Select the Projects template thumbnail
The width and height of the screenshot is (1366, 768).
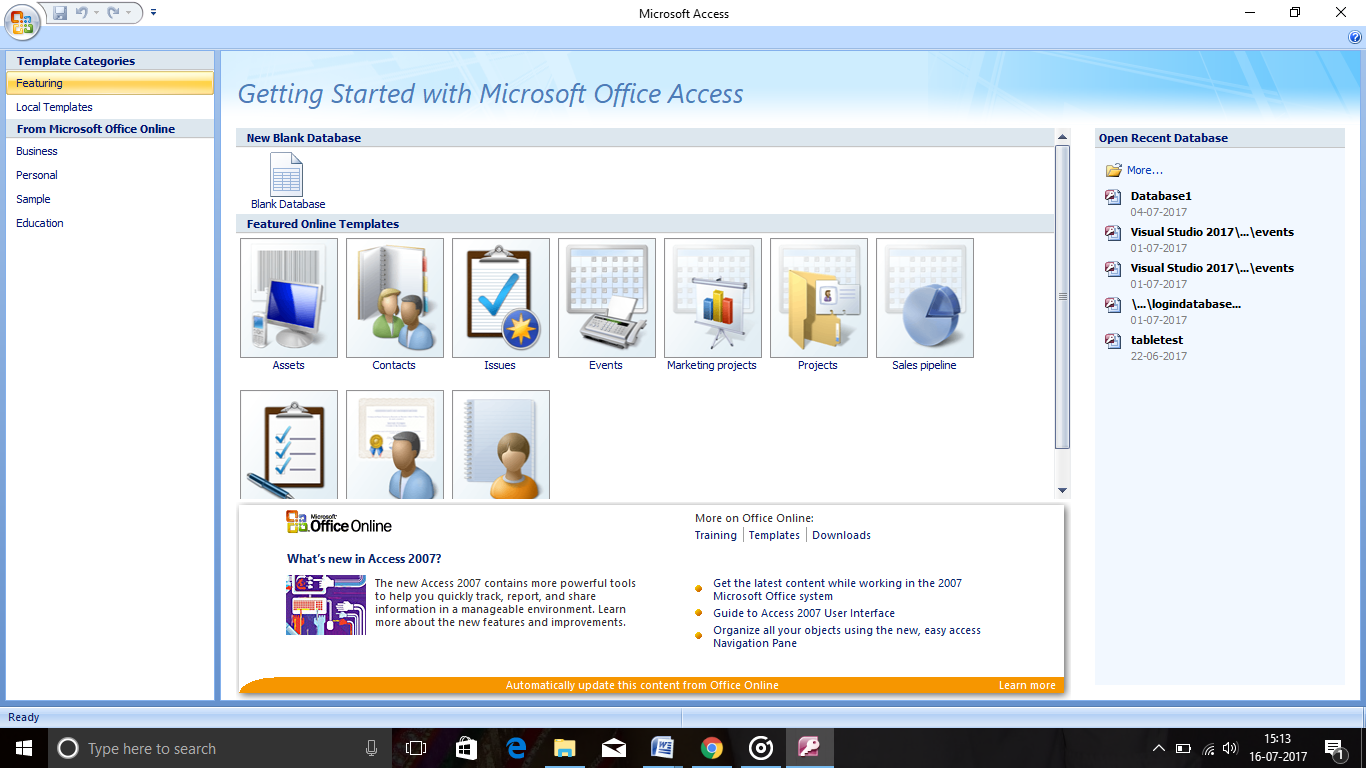coord(819,298)
